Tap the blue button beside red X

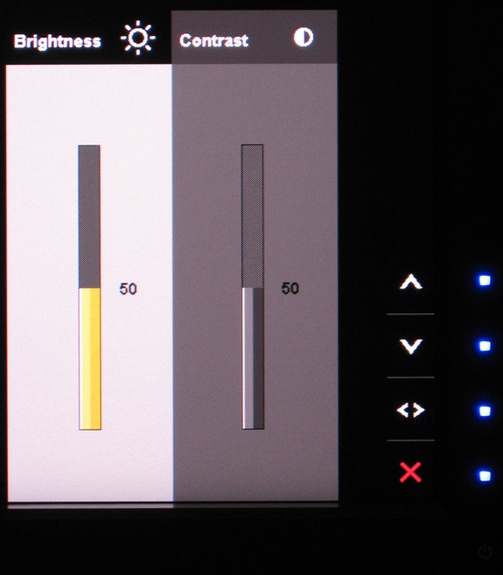pyautogui.click(x=485, y=476)
